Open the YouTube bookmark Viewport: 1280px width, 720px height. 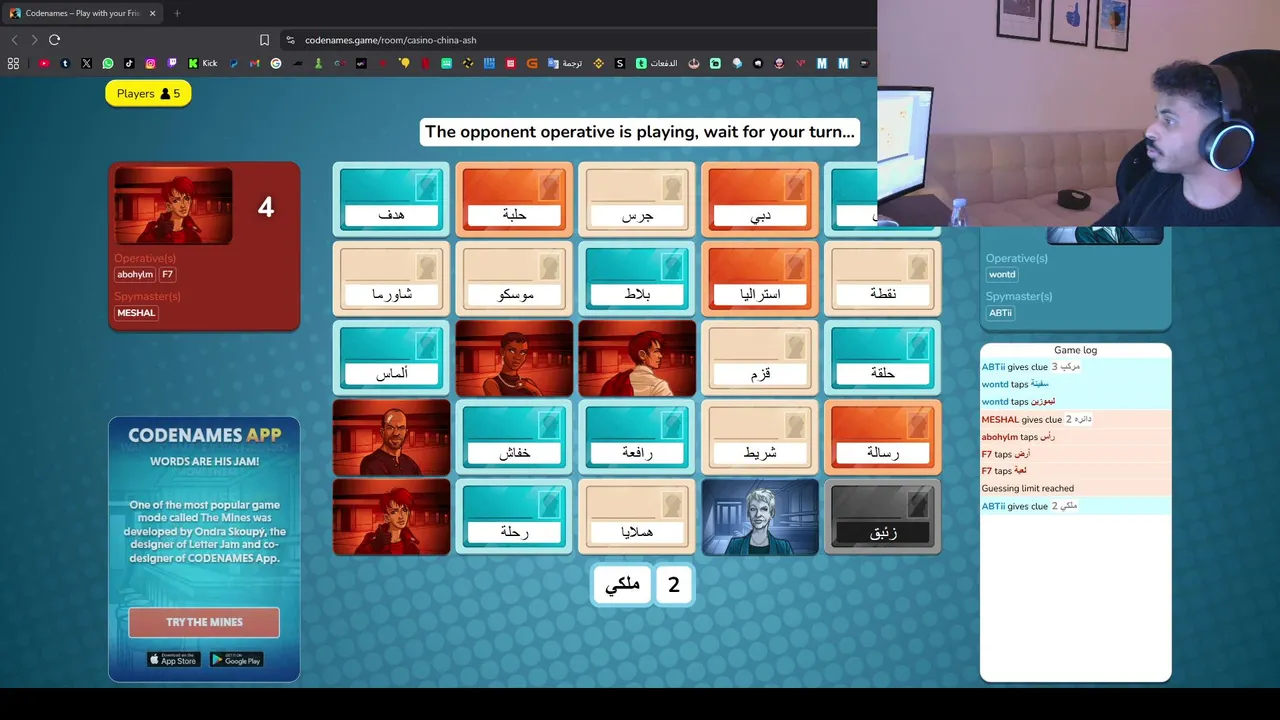[44, 63]
